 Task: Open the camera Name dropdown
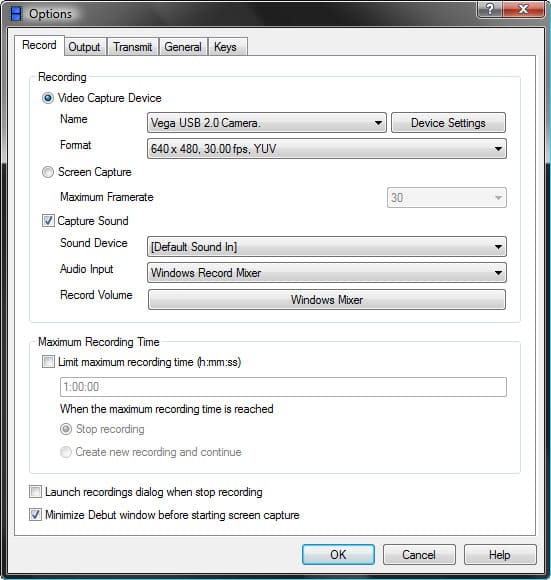coord(267,123)
